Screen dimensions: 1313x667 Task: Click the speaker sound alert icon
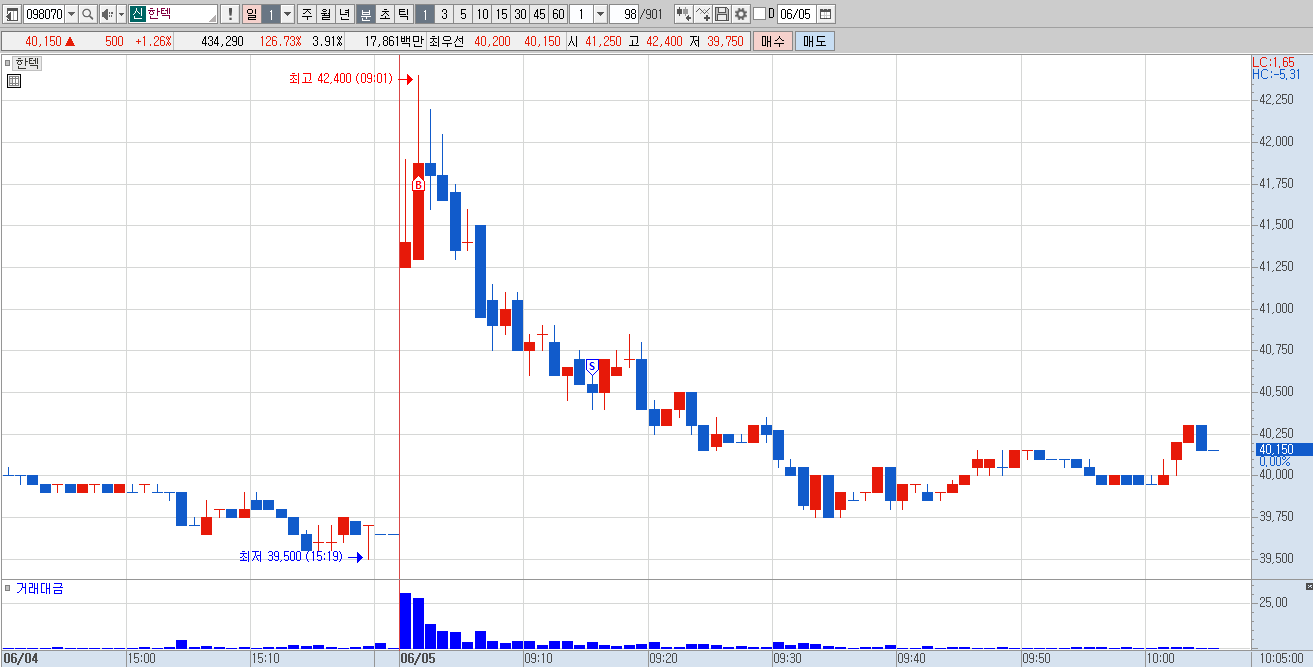107,14
